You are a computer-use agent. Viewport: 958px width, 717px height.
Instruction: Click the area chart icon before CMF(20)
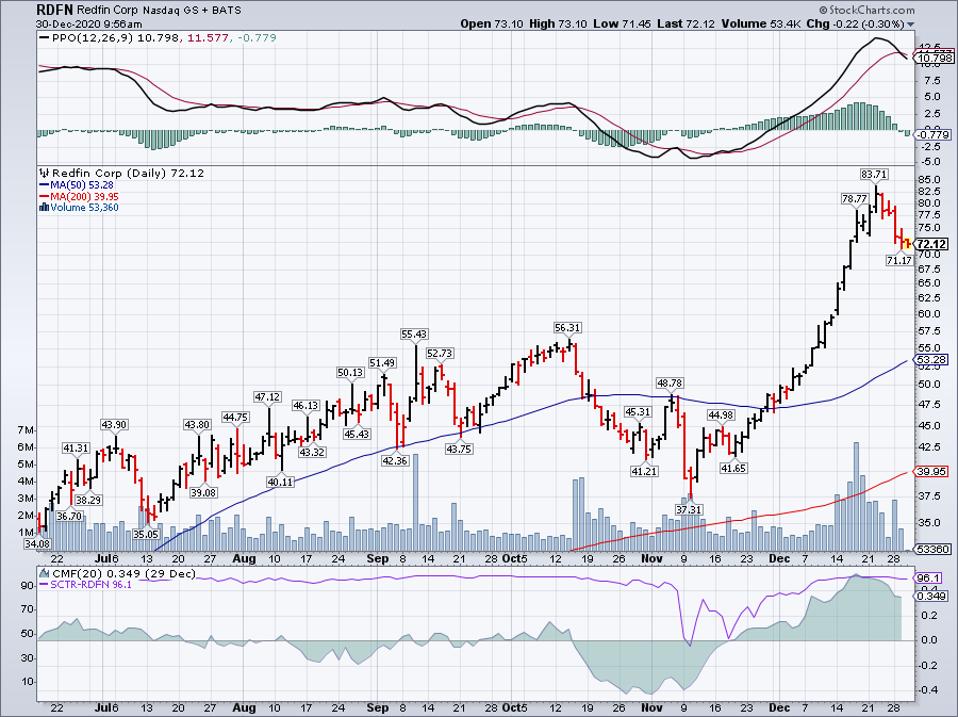(x=45, y=573)
